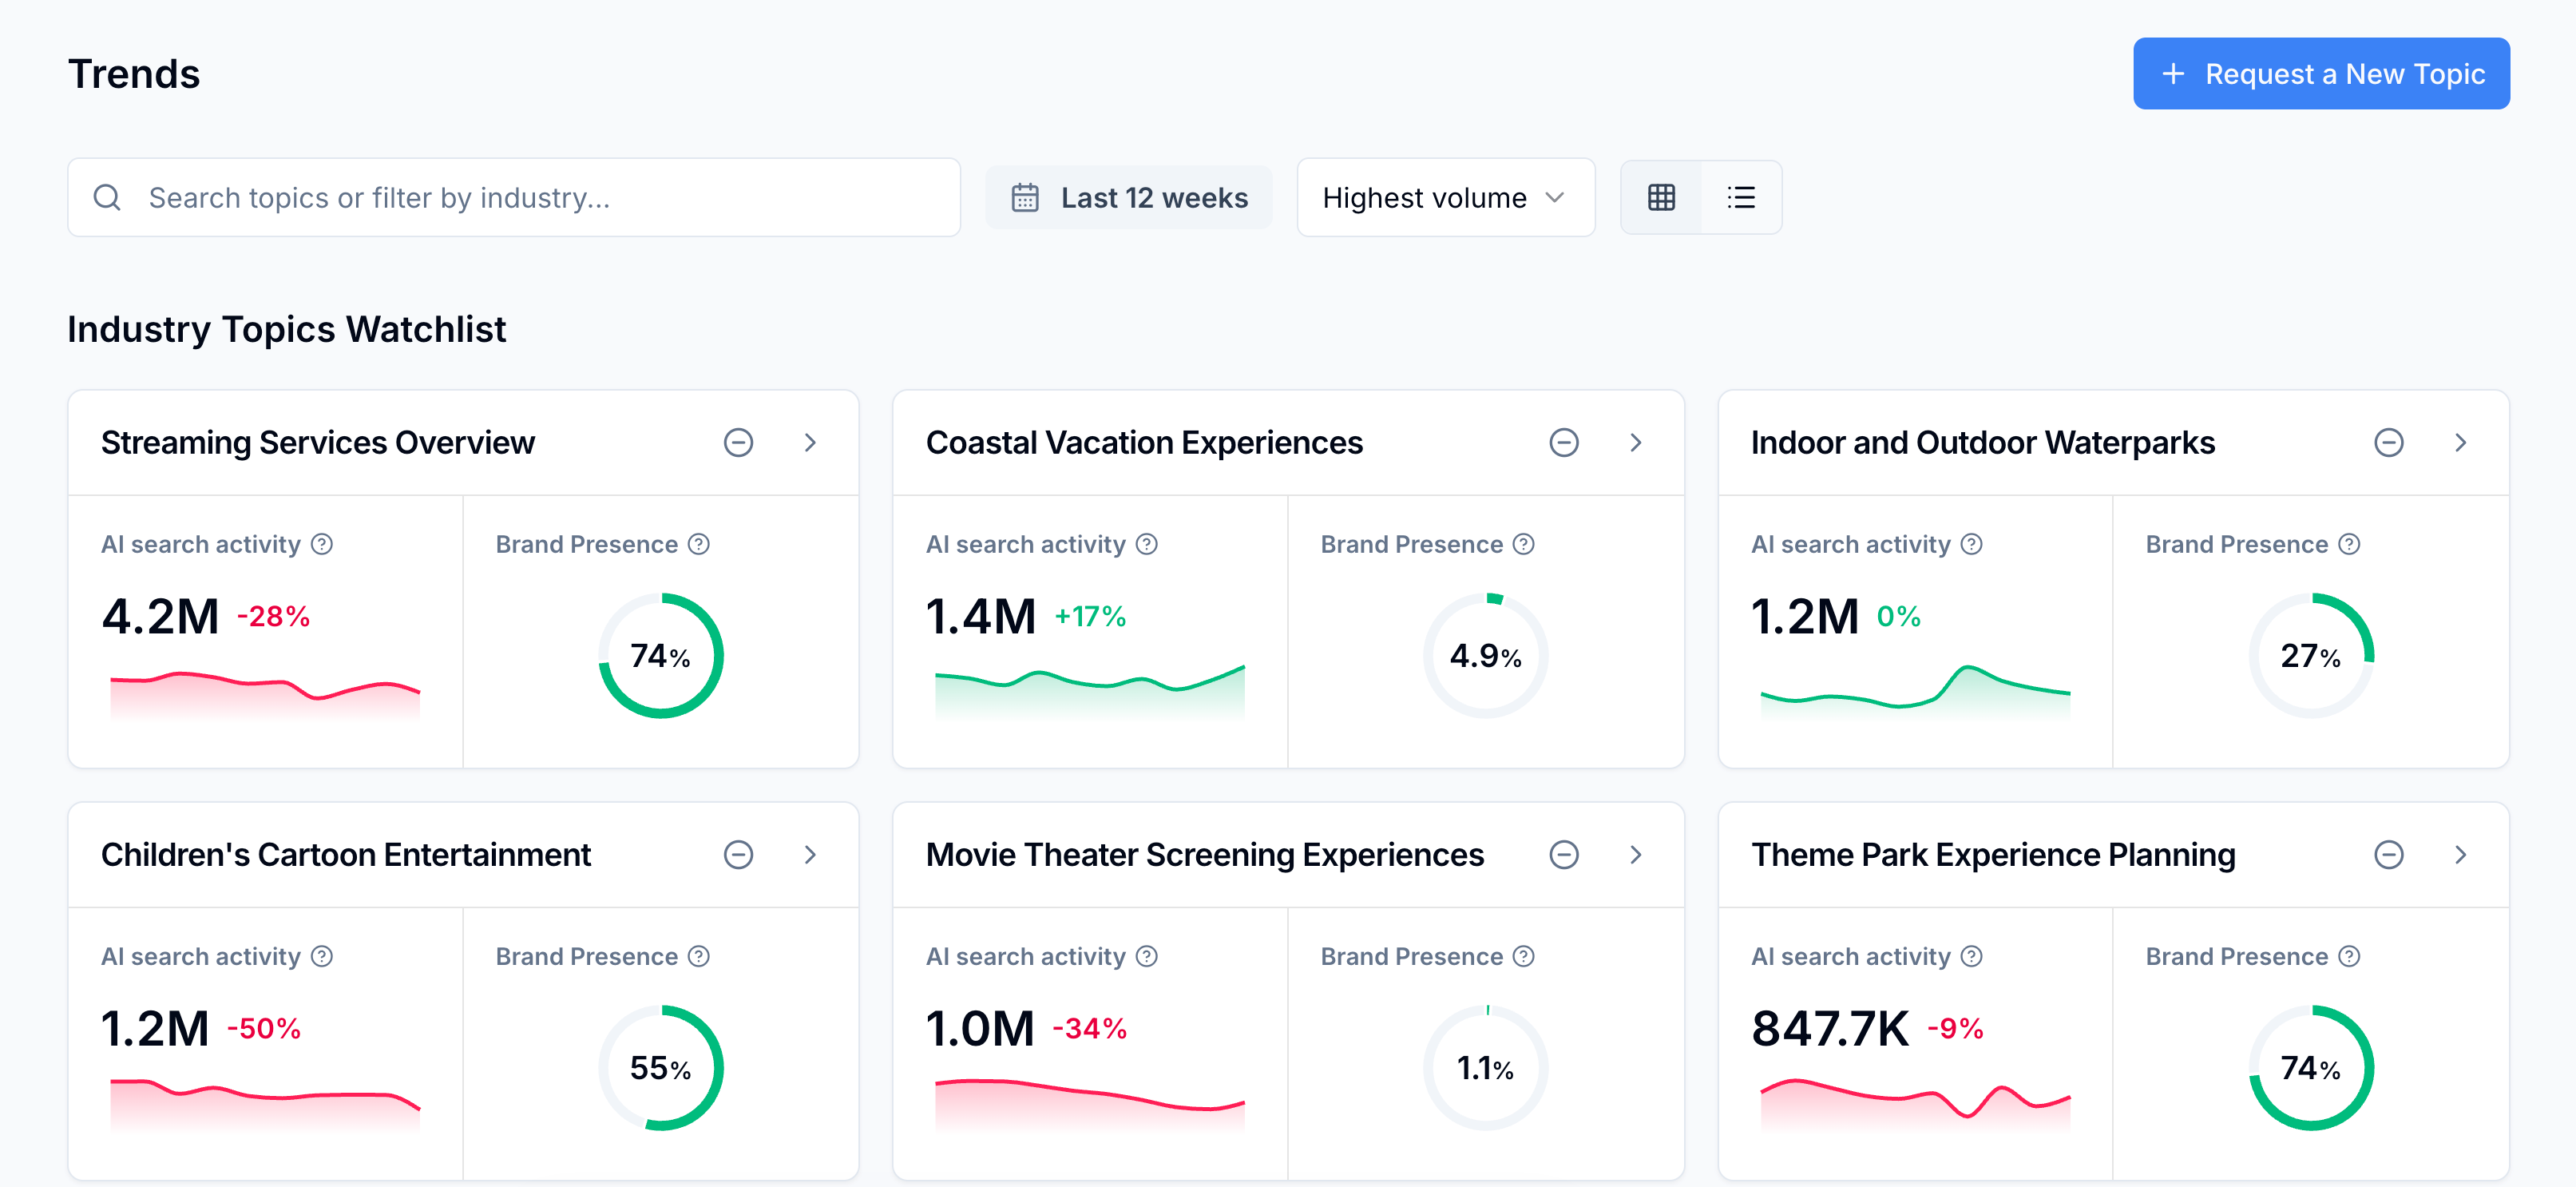2576x1187 pixels.
Task: Click the 1.4M search activity value
Action: coord(981,616)
